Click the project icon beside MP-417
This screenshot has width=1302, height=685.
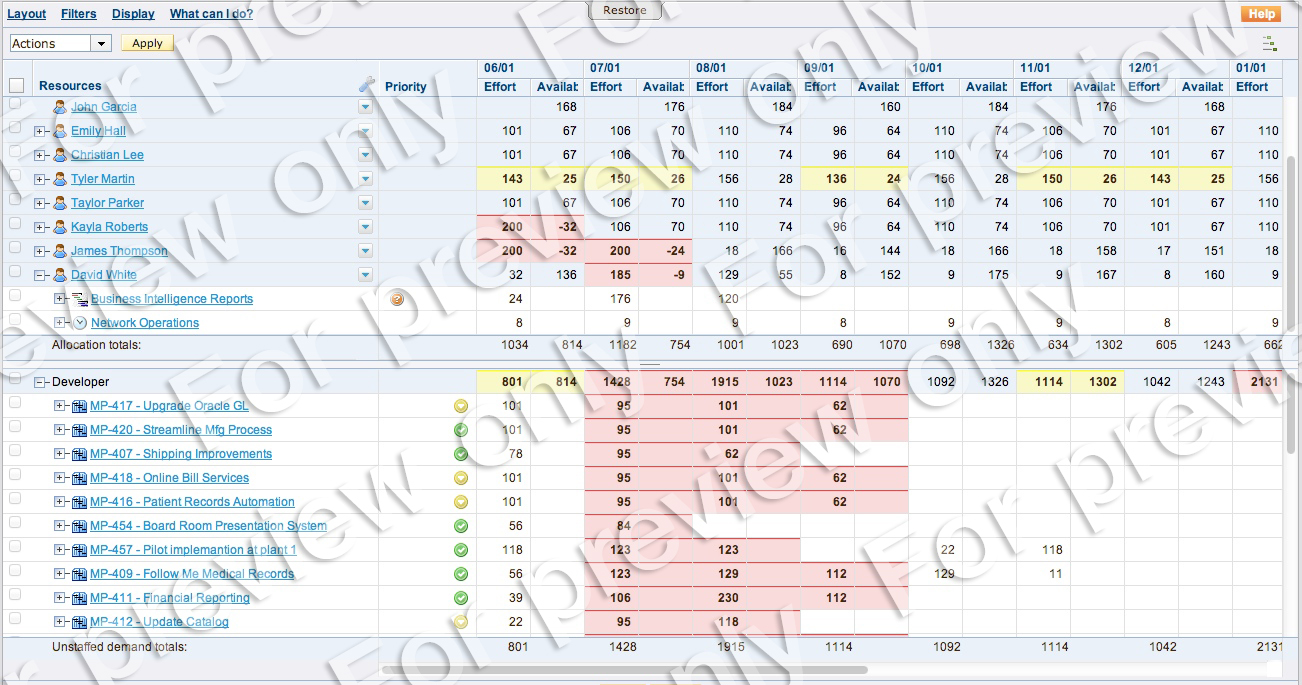pos(79,406)
